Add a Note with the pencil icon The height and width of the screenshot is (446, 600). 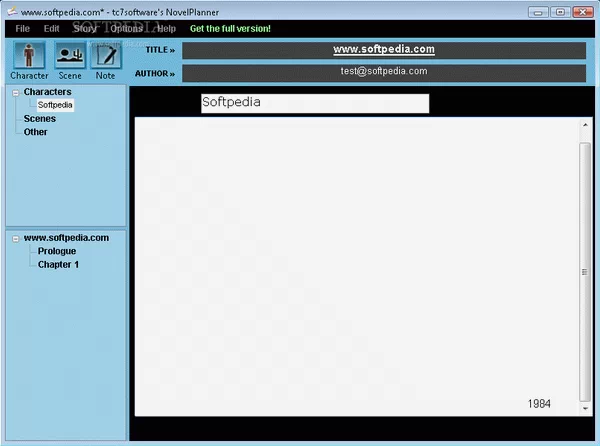[x=106, y=55]
